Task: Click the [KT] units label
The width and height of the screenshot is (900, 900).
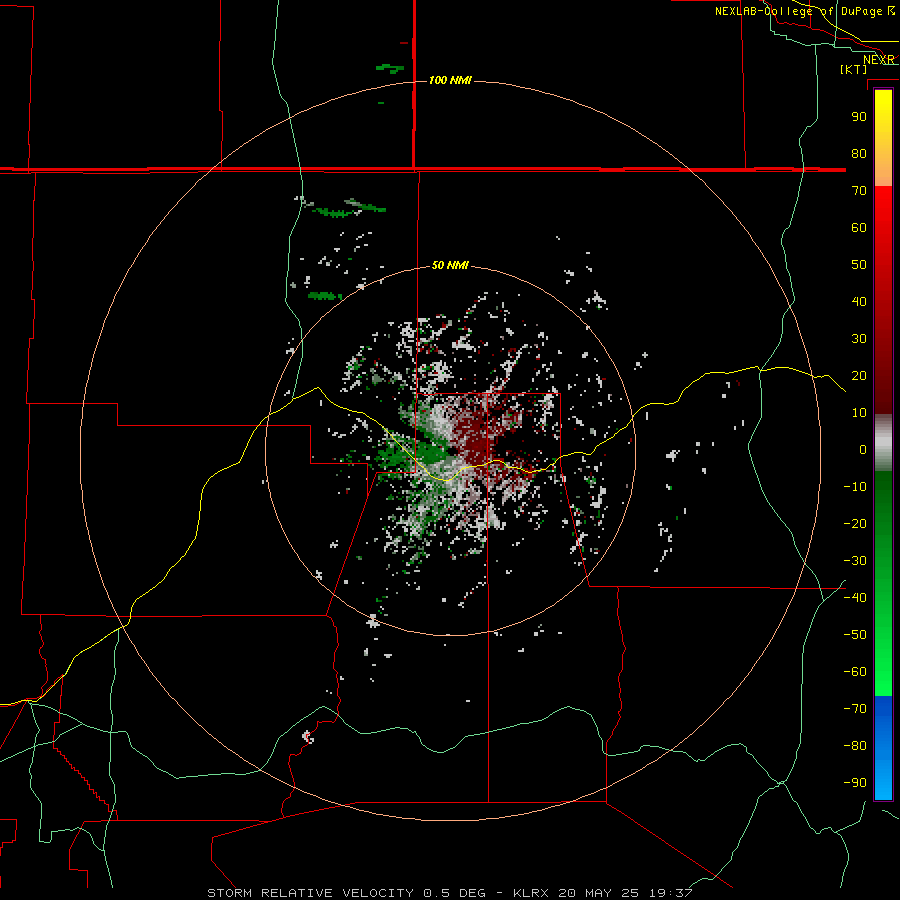Action: tap(854, 69)
